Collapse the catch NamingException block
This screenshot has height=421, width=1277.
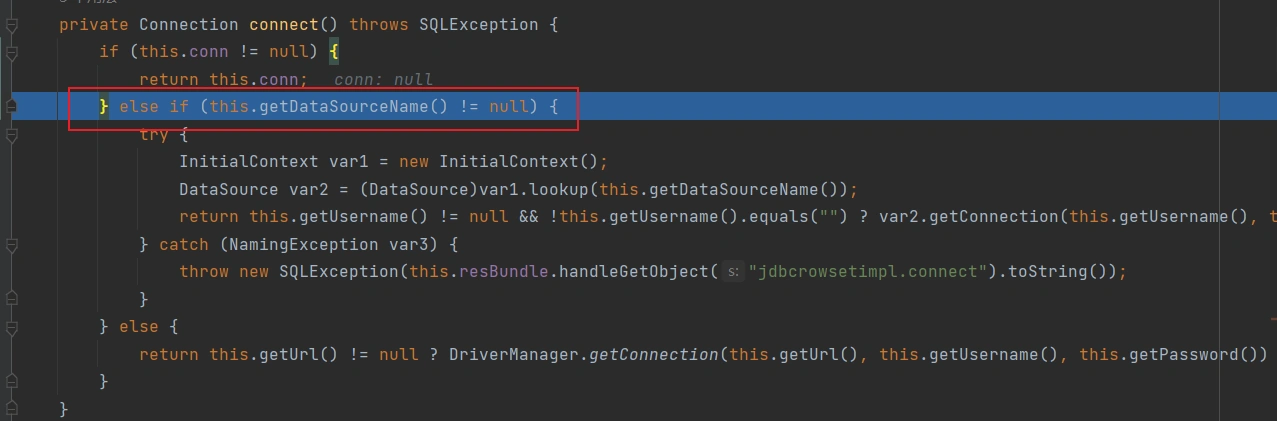[11, 244]
